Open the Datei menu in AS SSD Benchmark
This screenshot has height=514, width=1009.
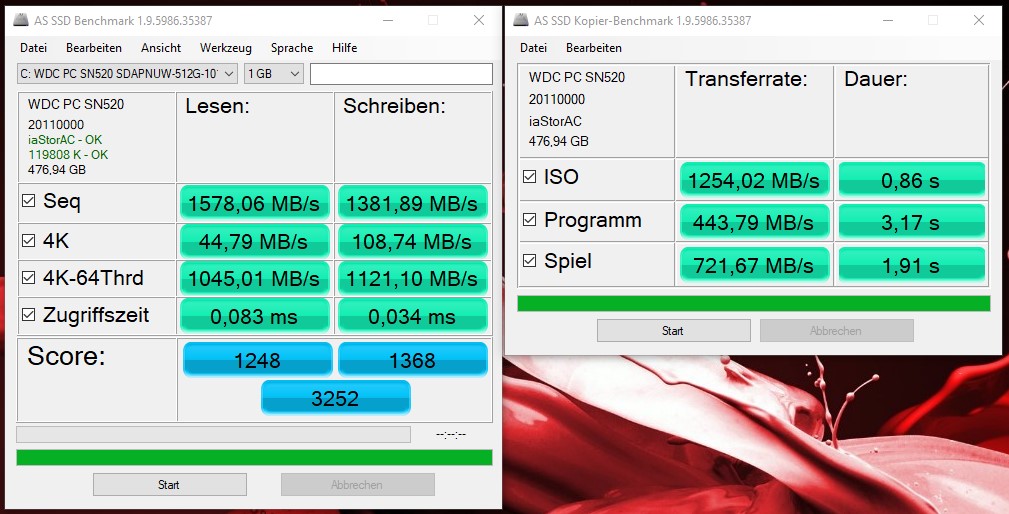point(33,48)
